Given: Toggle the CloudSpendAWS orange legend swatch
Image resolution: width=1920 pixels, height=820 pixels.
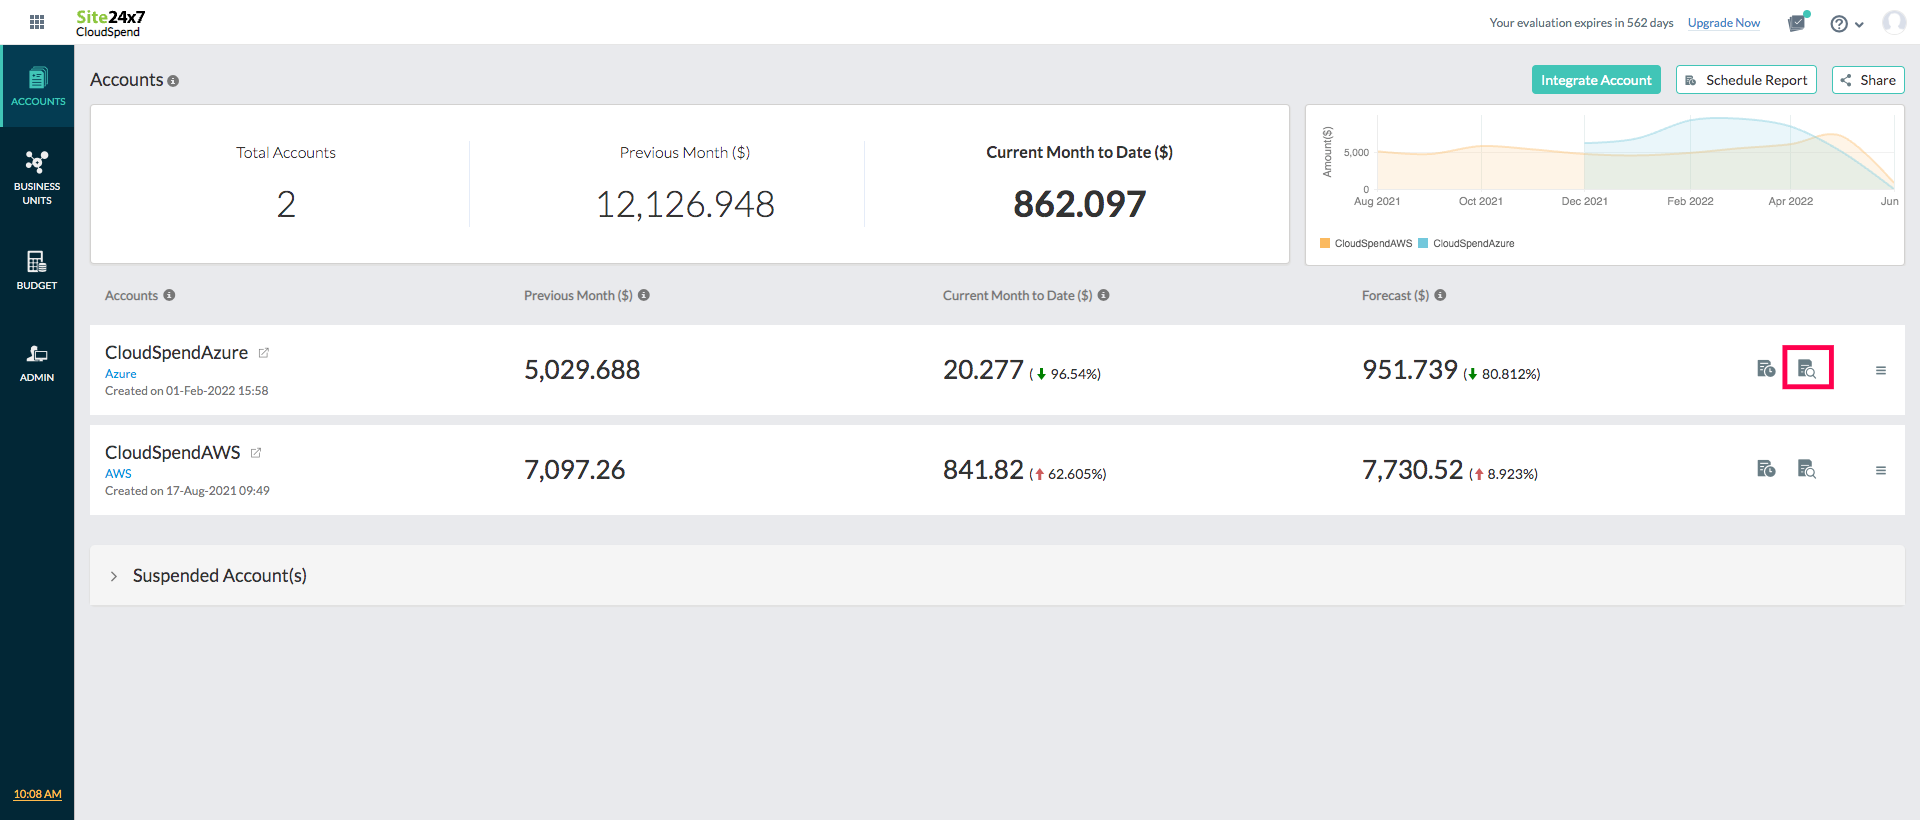Looking at the screenshot, I should pyautogui.click(x=1325, y=243).
